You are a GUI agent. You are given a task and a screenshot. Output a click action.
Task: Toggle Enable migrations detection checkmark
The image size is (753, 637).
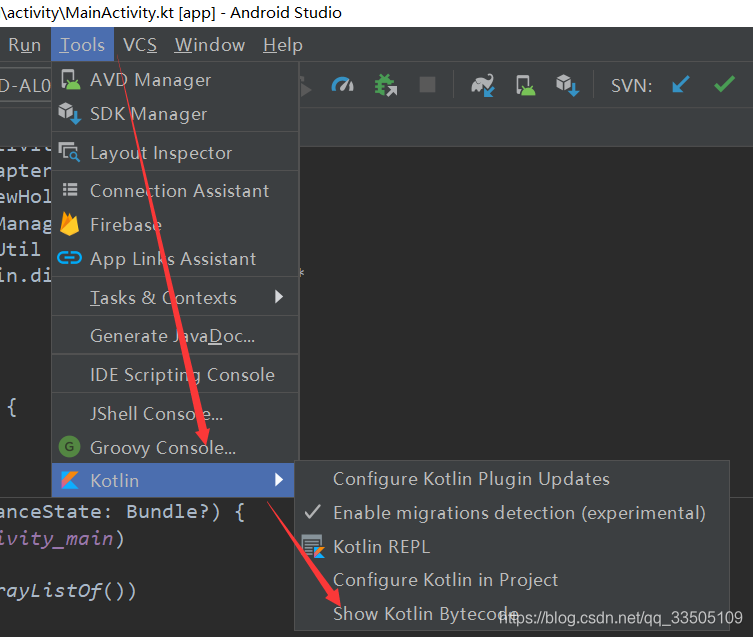(313, 512)
